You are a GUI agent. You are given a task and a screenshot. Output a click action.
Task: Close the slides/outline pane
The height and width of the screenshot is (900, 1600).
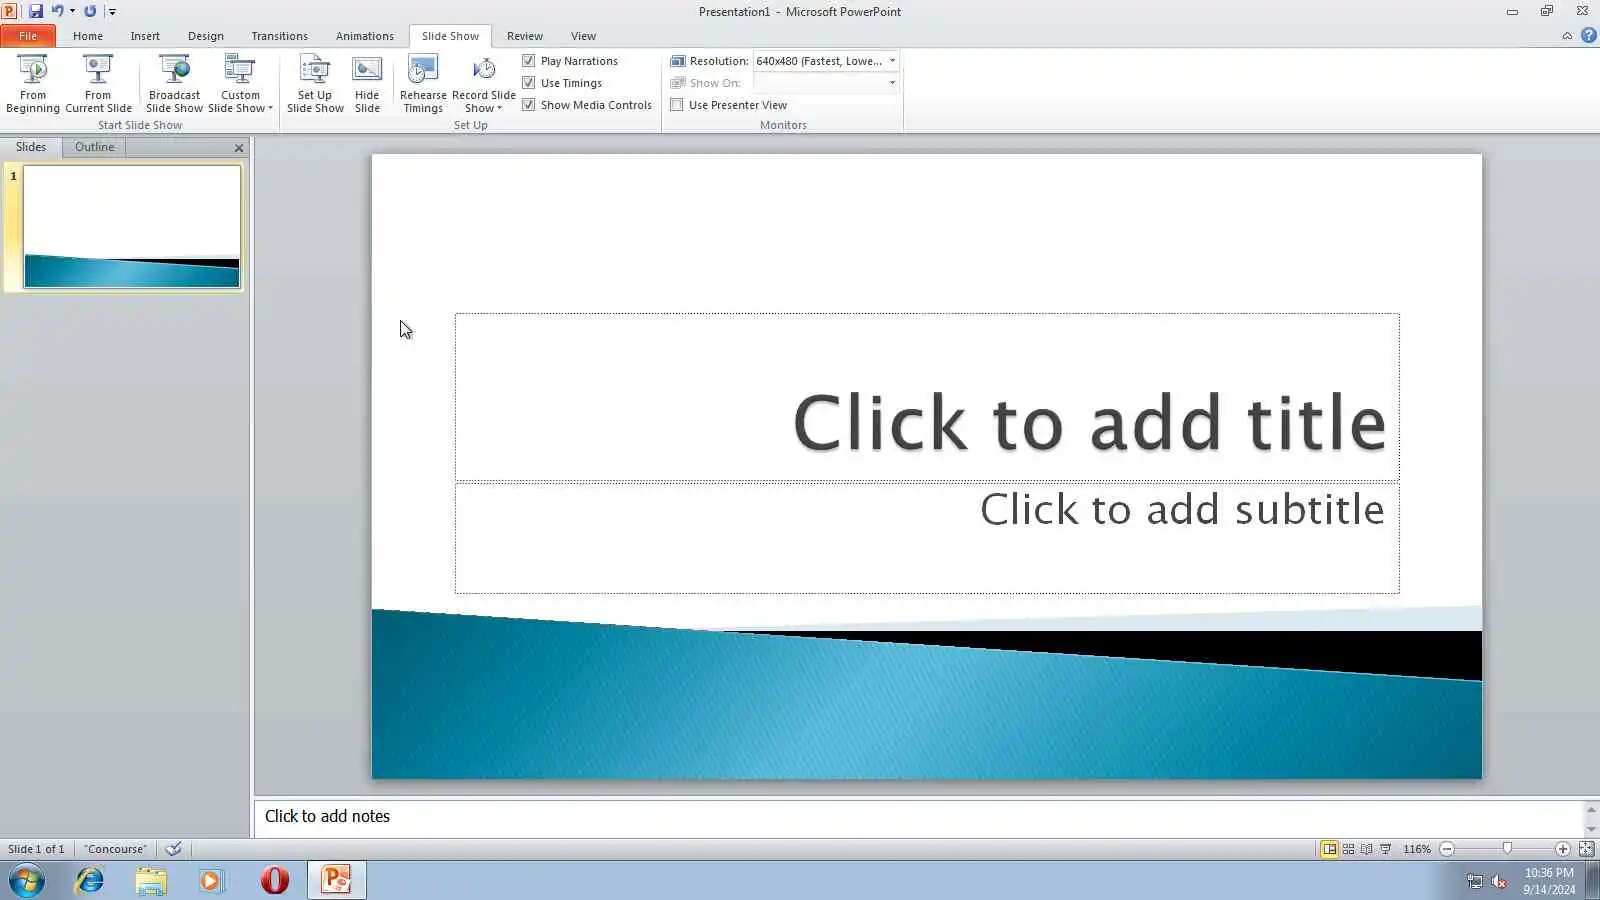pos(239,148)
